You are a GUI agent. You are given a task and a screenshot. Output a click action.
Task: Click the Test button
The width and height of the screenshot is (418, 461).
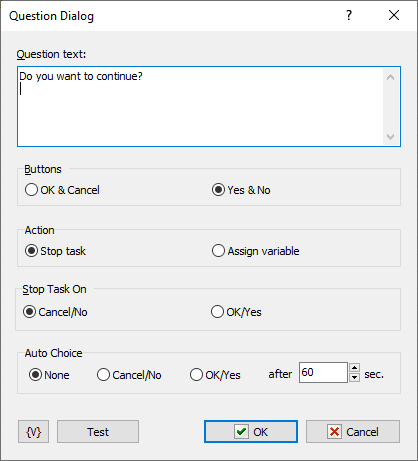98,432
